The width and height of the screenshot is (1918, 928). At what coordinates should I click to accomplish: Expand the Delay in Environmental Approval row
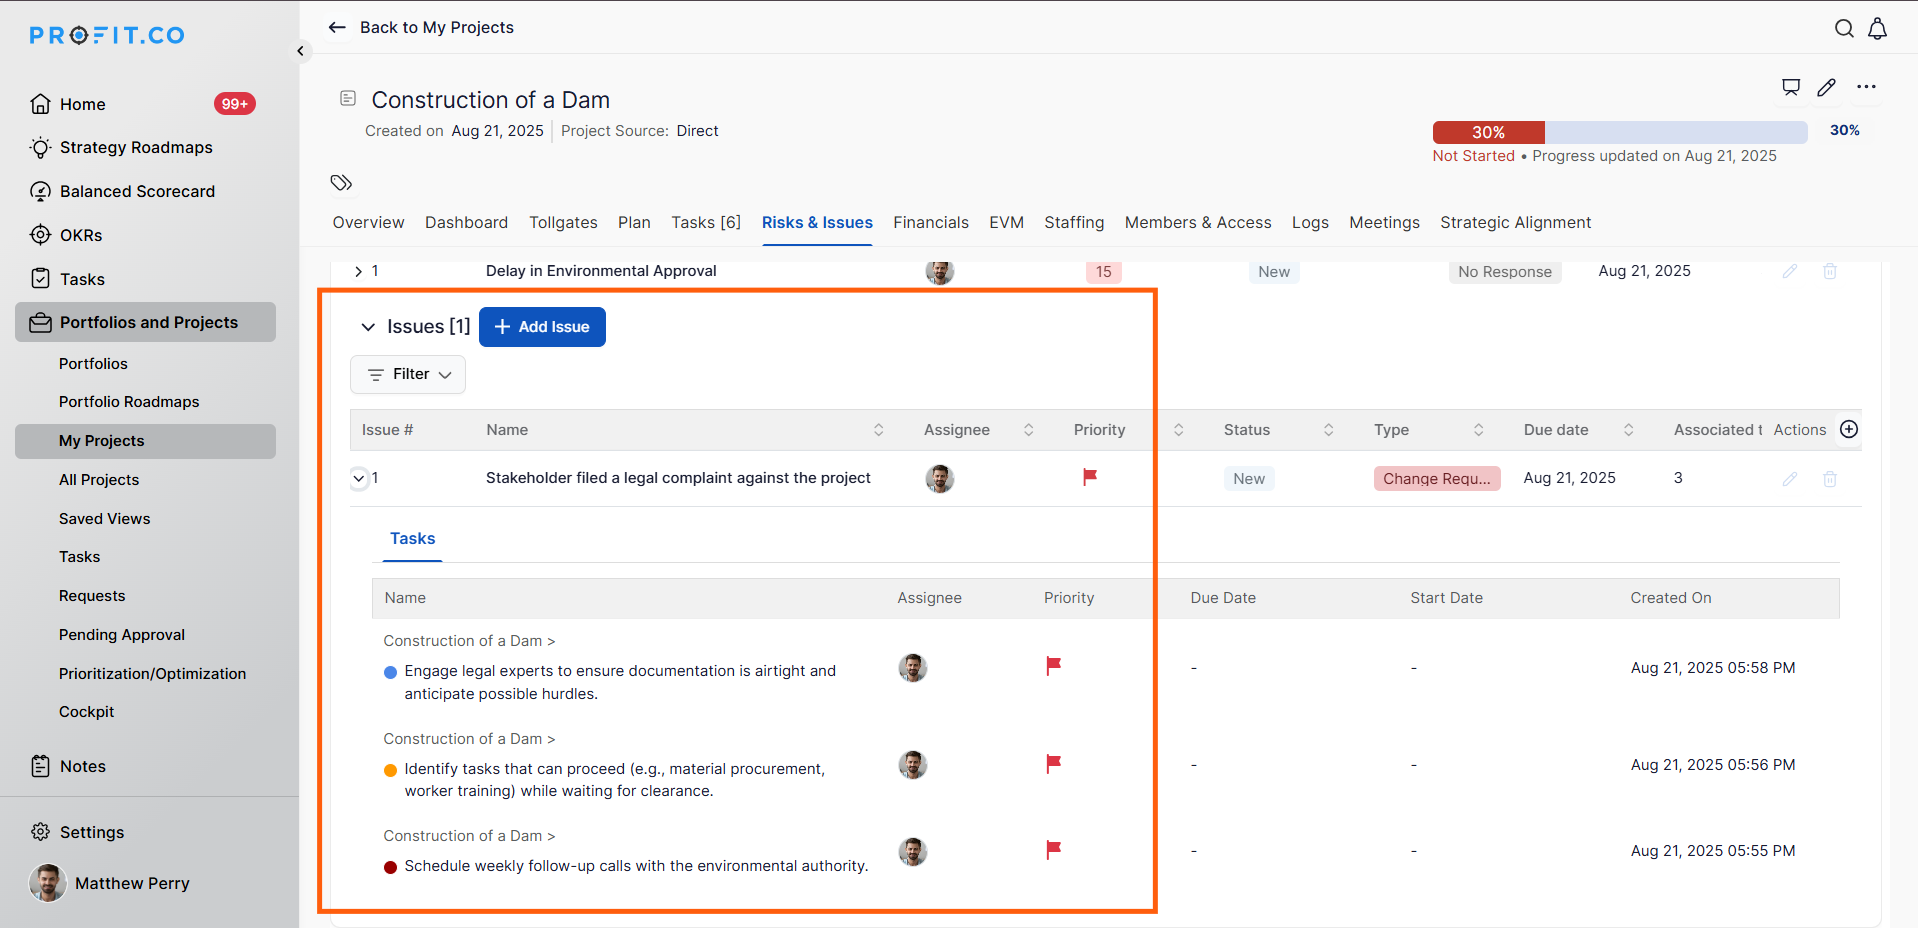[x=358, y=271]
